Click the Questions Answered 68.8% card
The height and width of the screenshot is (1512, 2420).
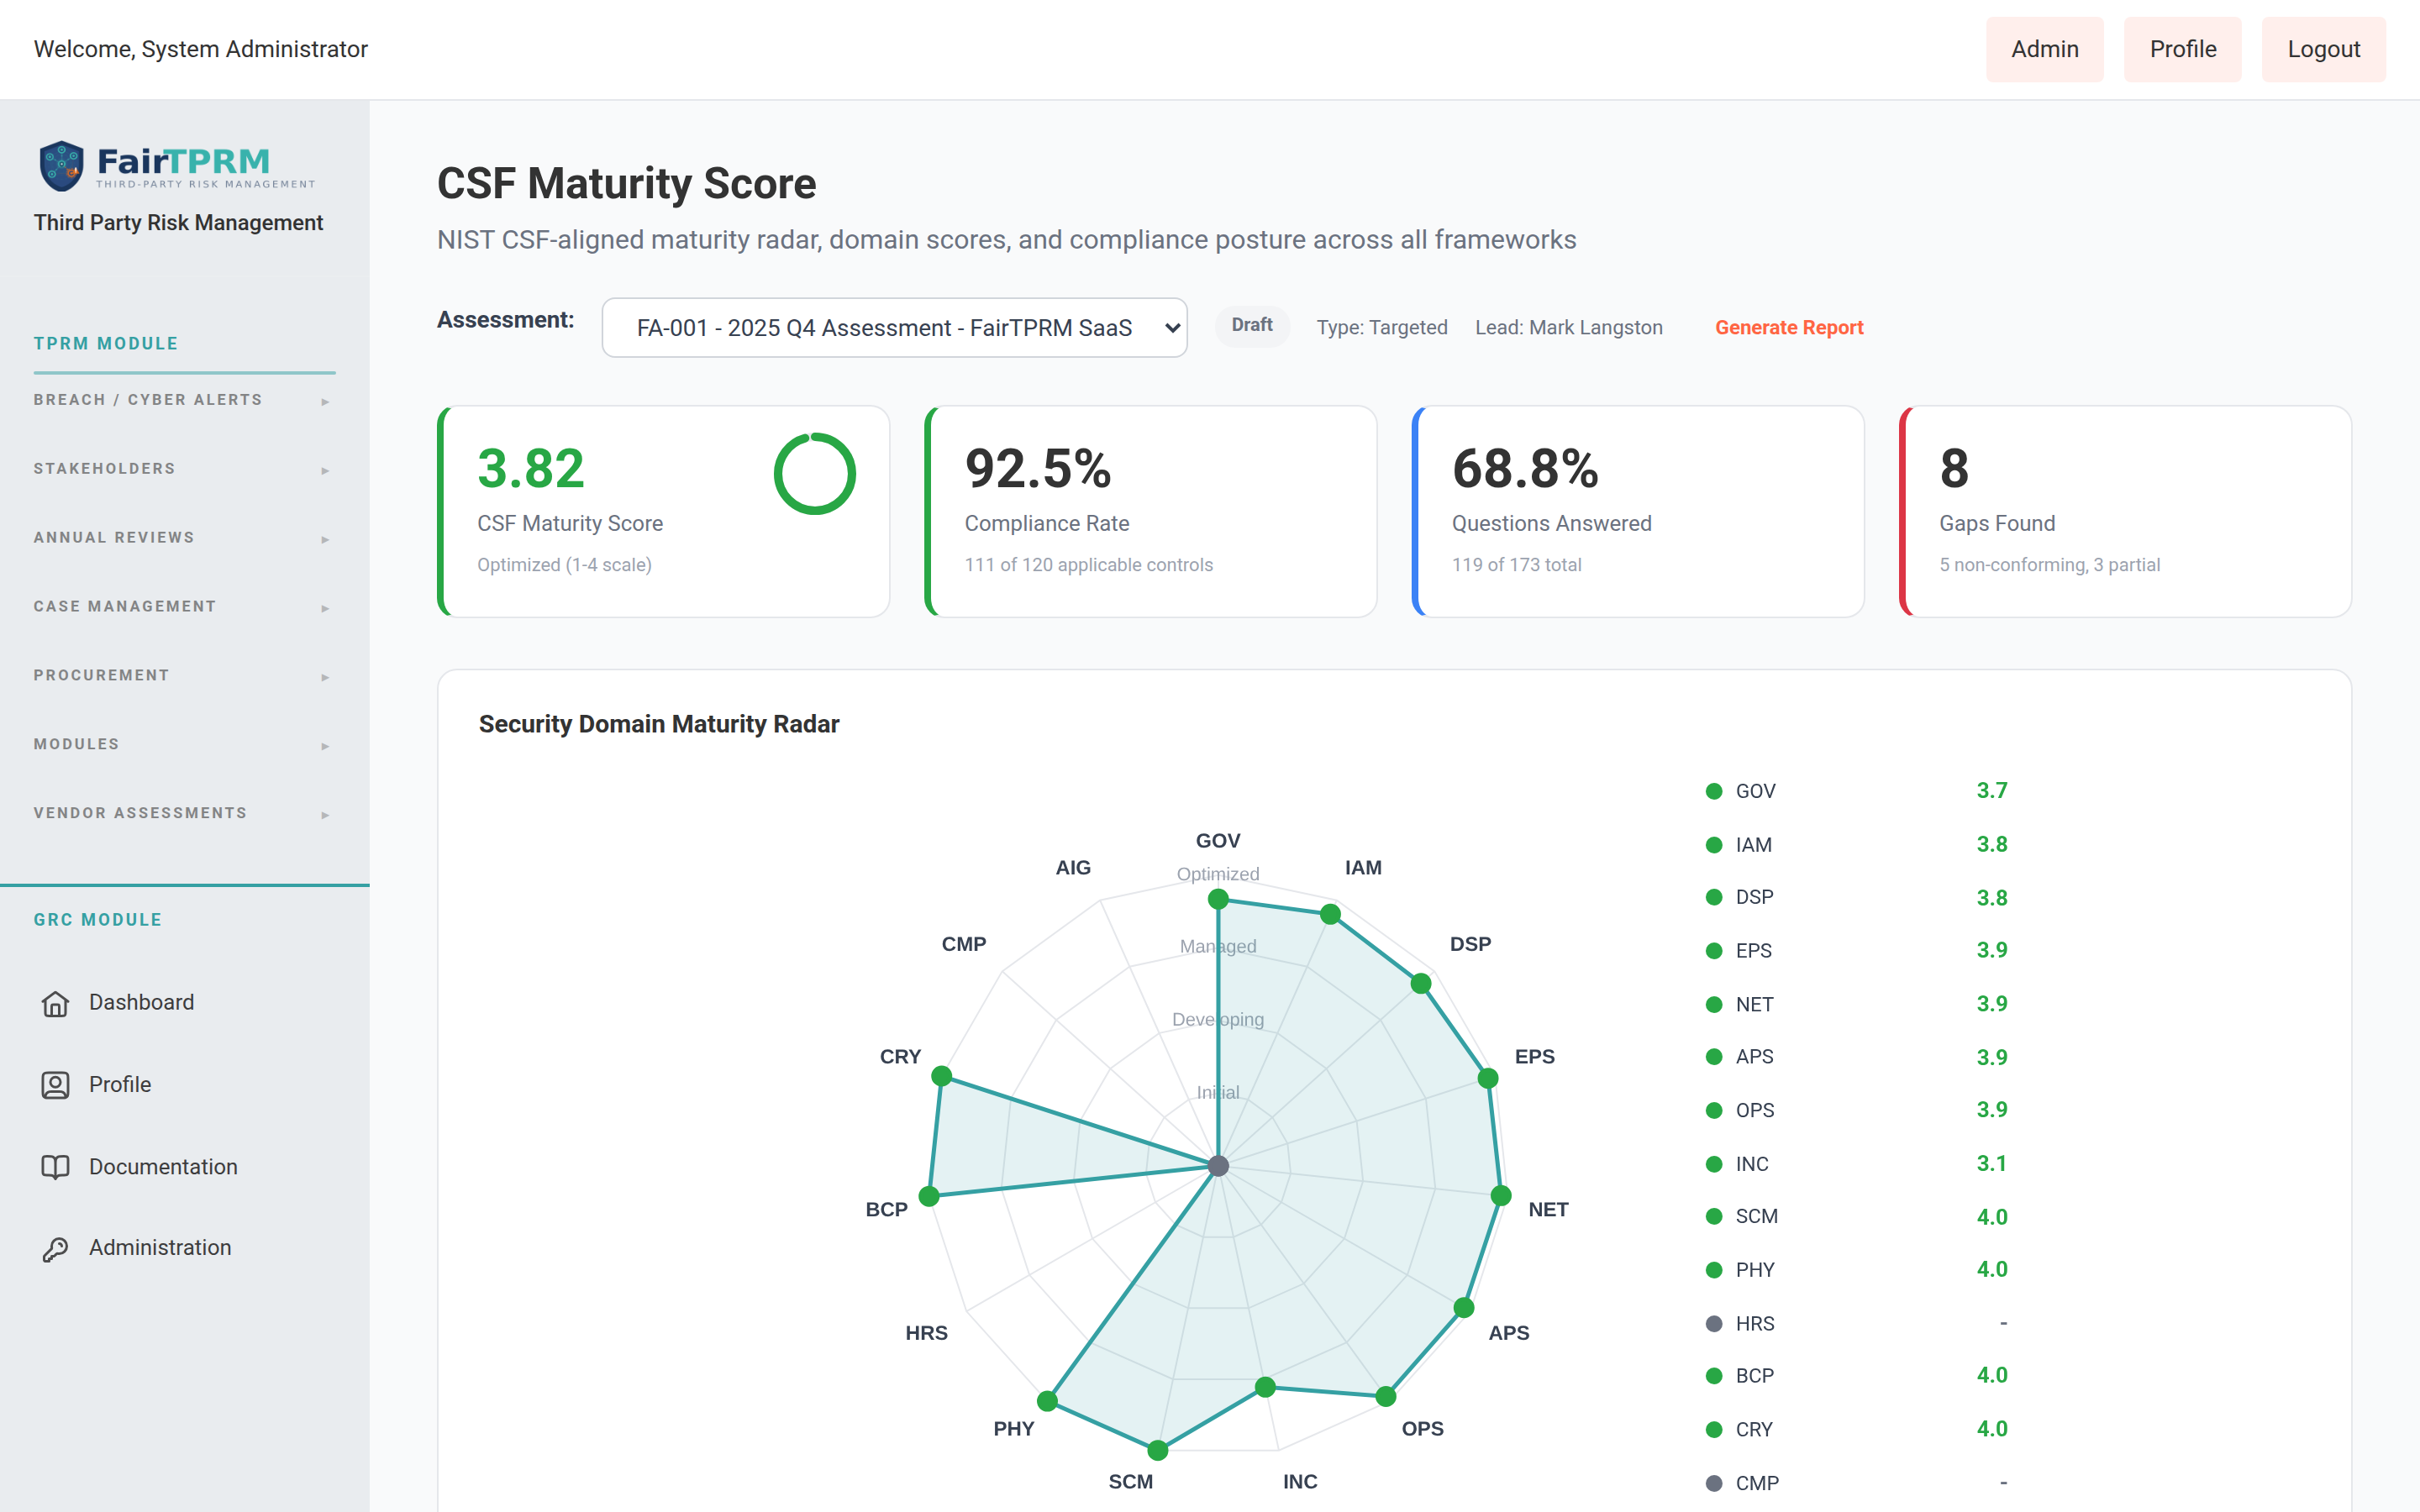[x=1638, y=512]
